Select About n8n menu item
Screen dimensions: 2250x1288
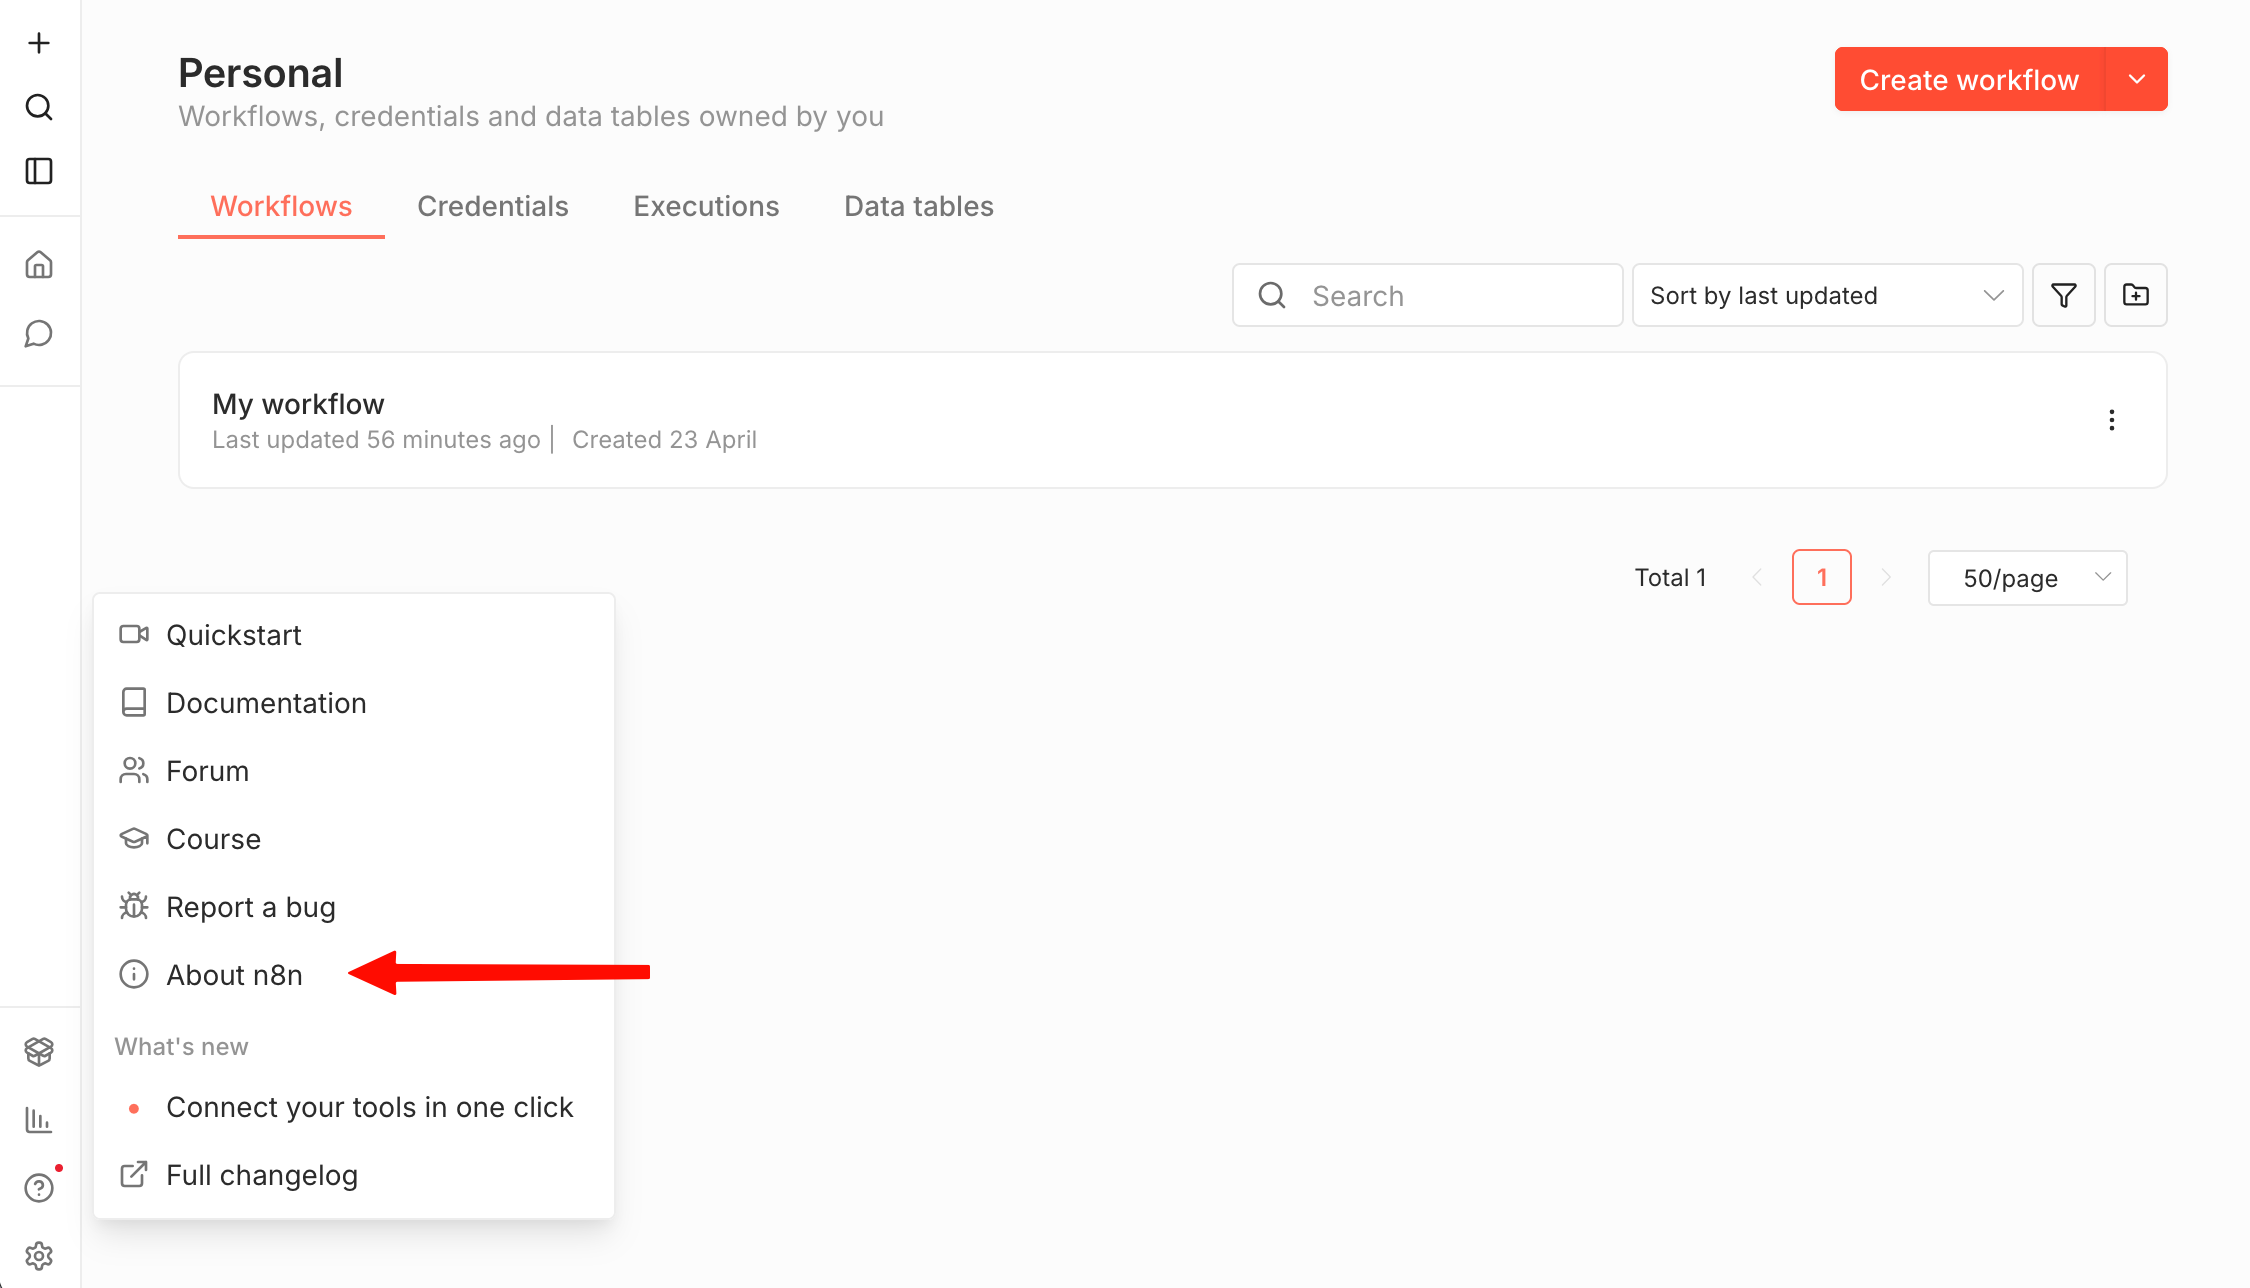(354, 975)
